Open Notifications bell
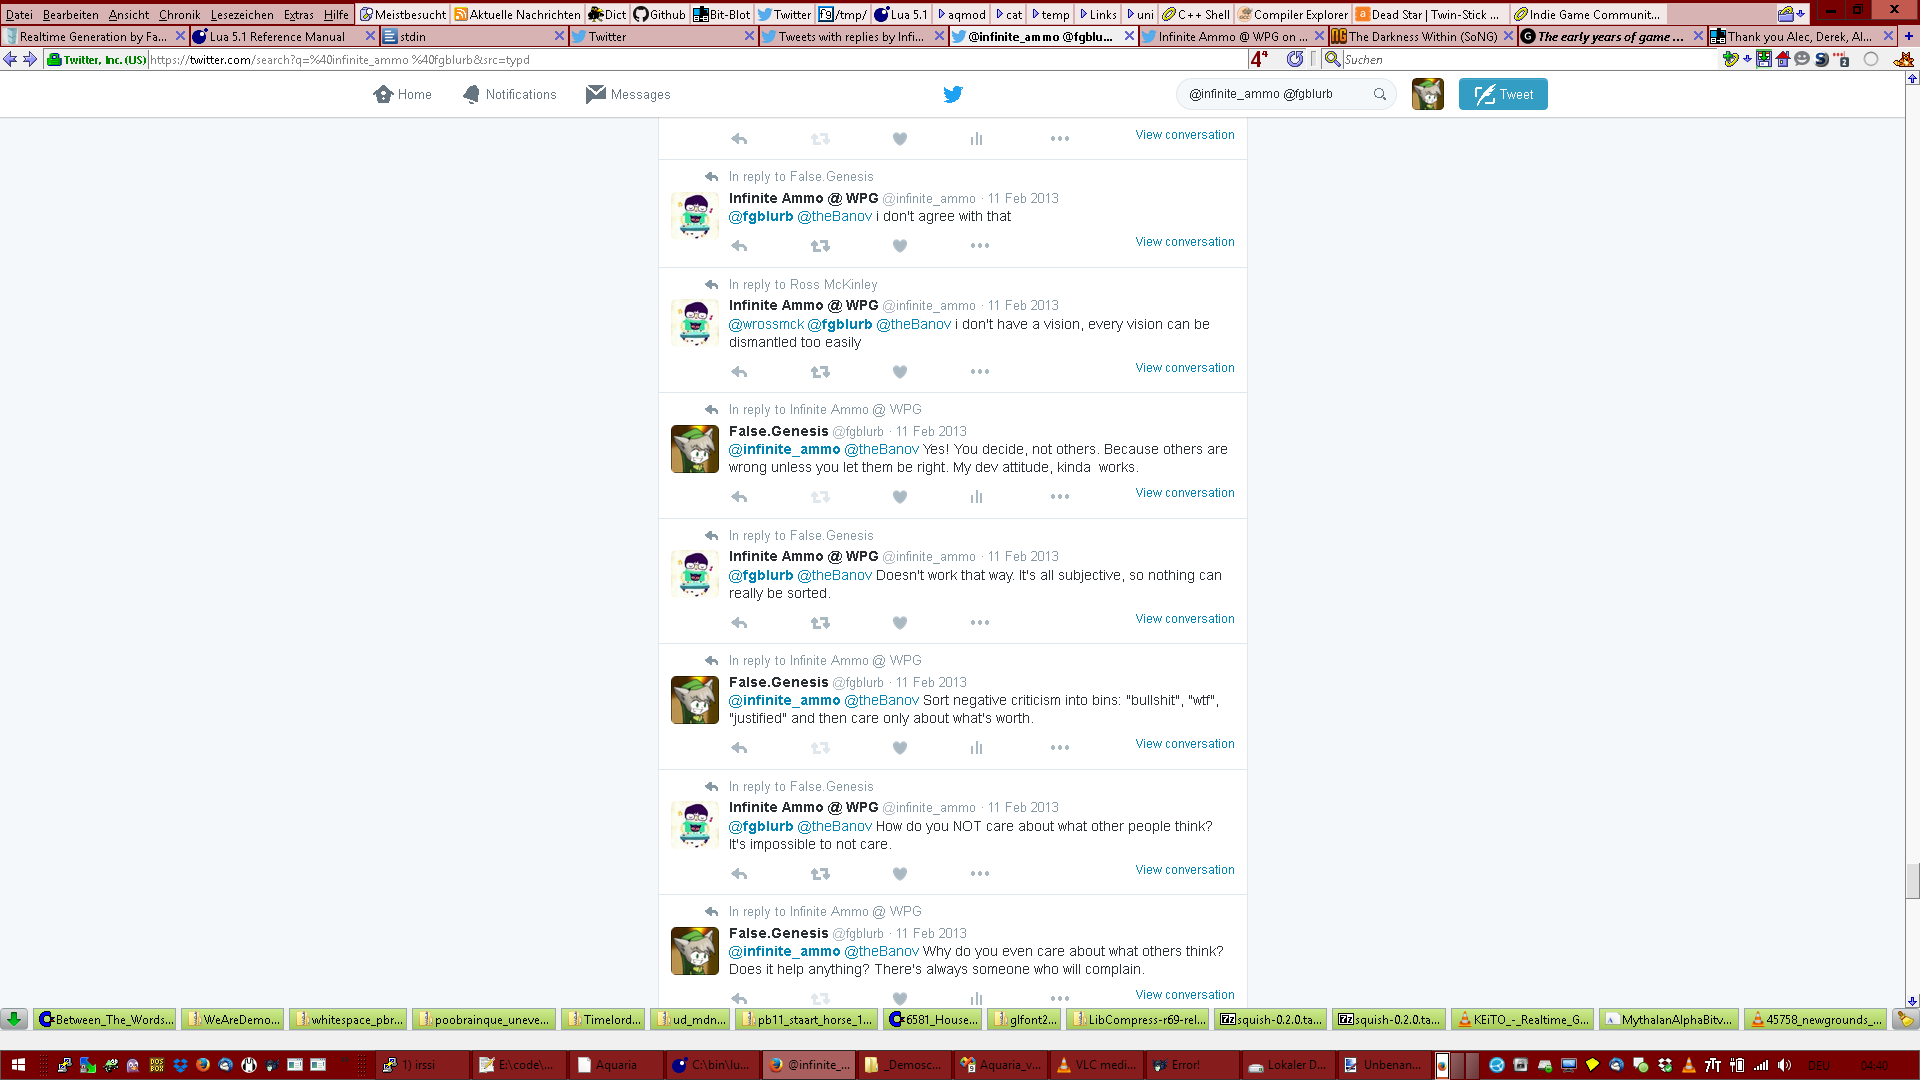The width and height of the screenshot is (1920, 1080). coord(509,94)
